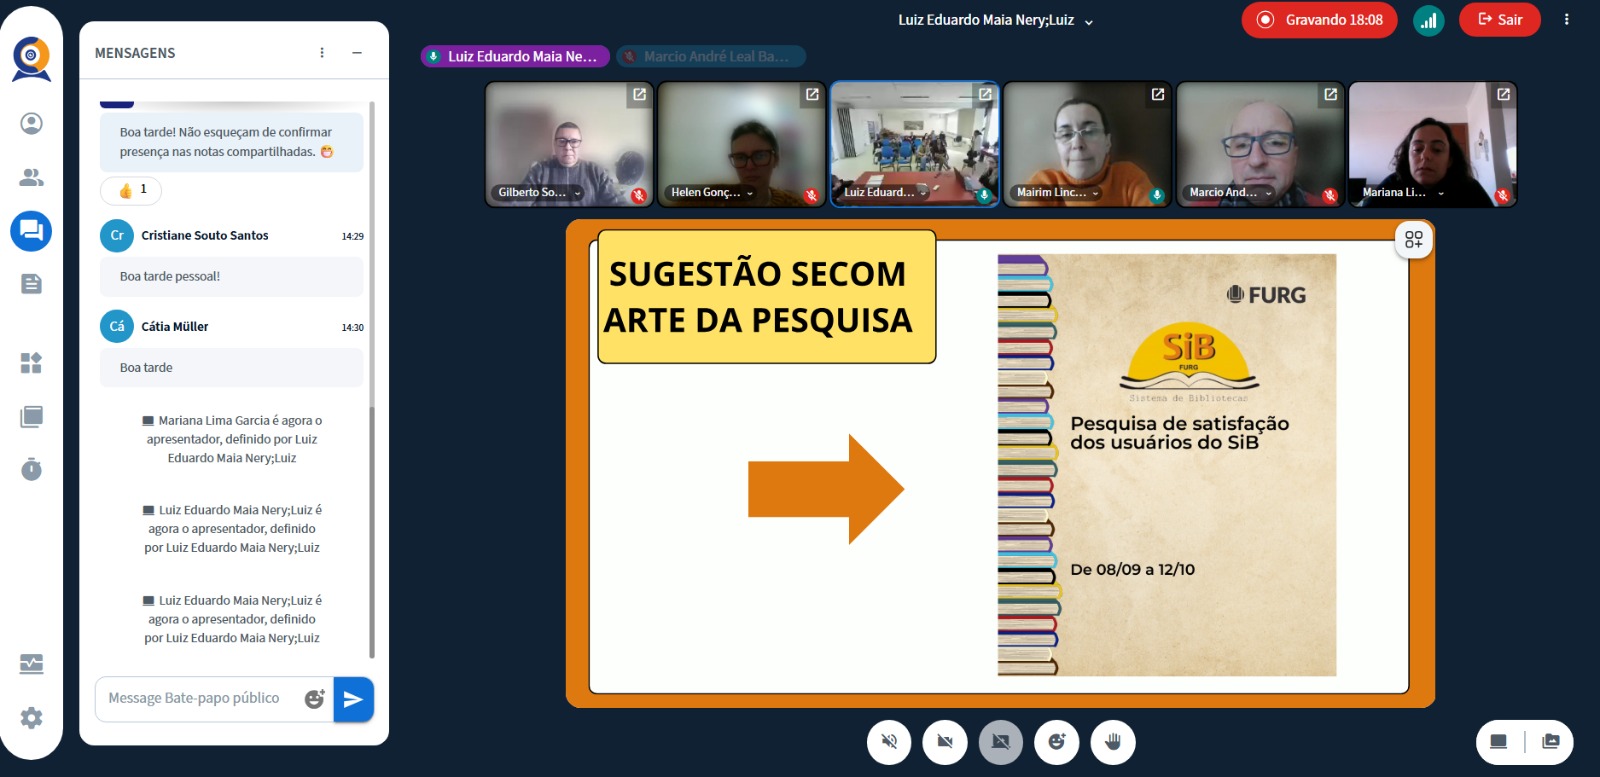Toggle webcam sharing button
This screenshot has height=777, width=1600.
[945, 742]
